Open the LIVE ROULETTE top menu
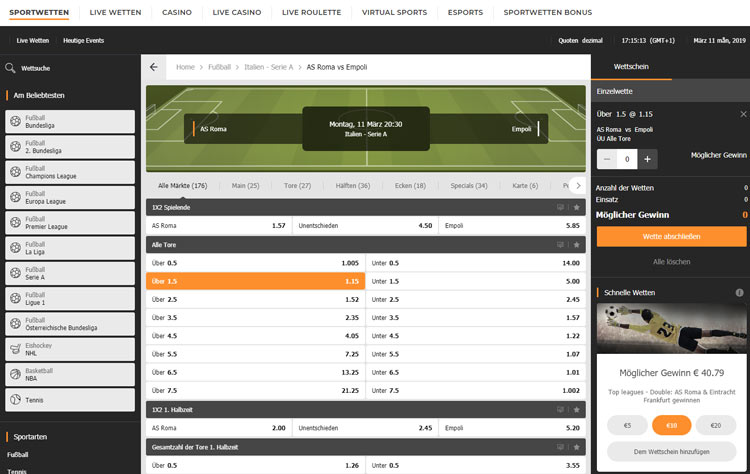The image size is (750, 474). [311, 12]
